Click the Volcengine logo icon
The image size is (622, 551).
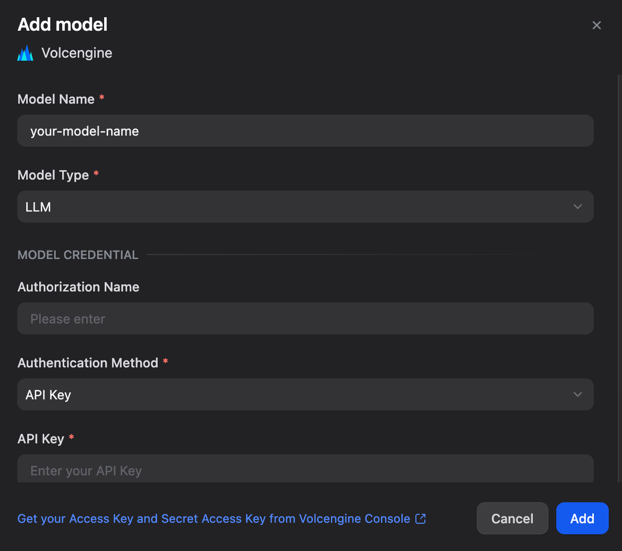pos(26,54)
